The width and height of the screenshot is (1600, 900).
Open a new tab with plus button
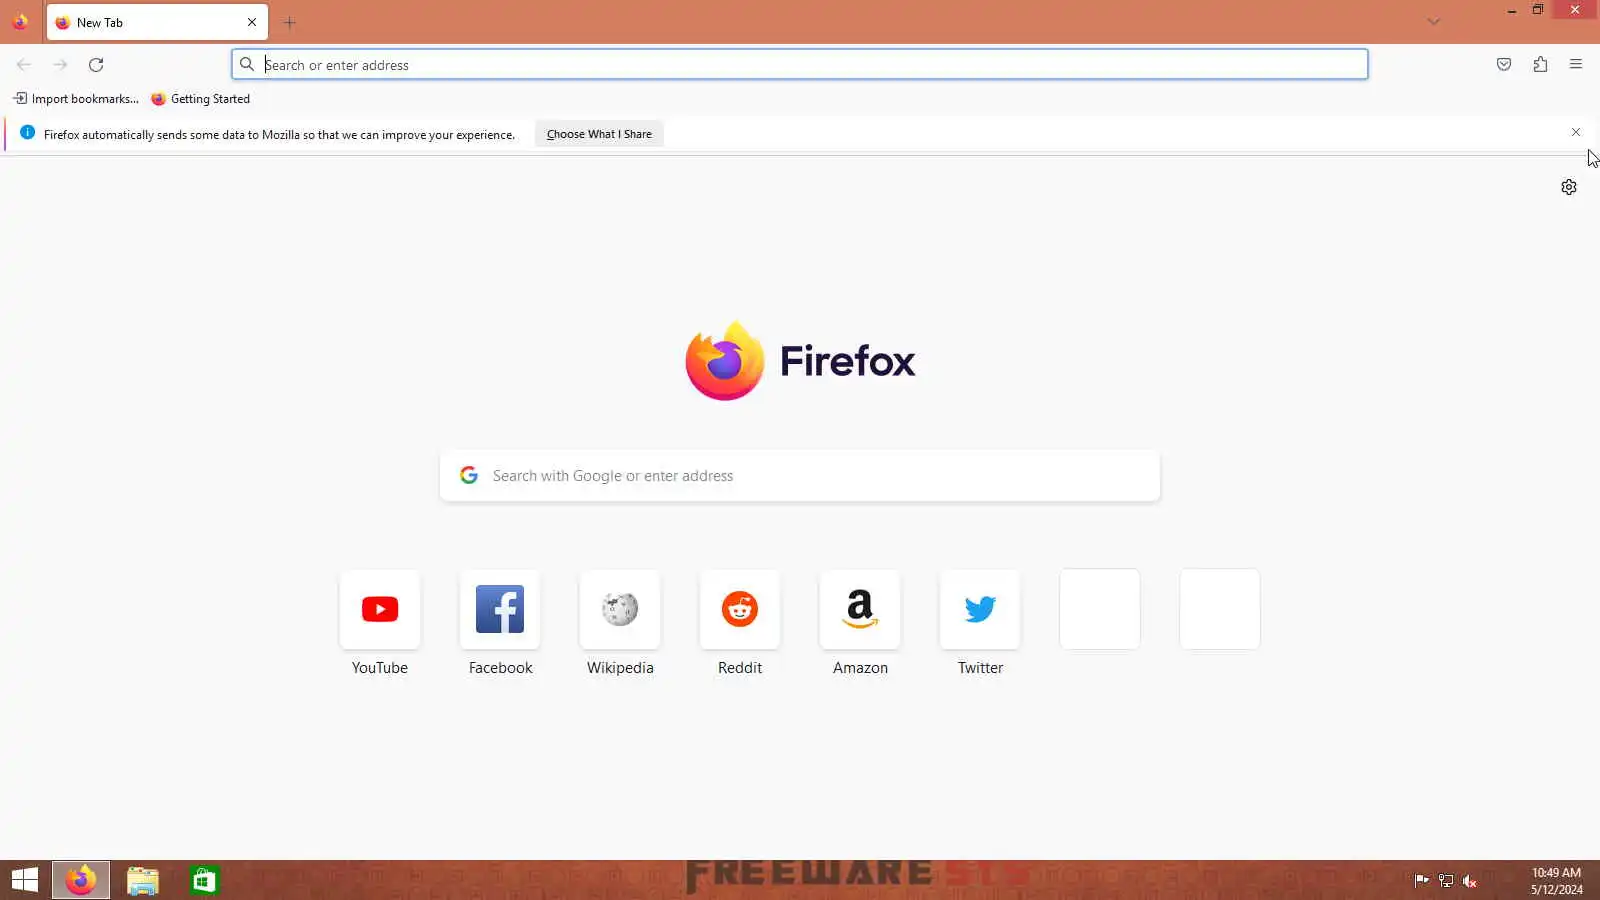(x=290, y=22)
